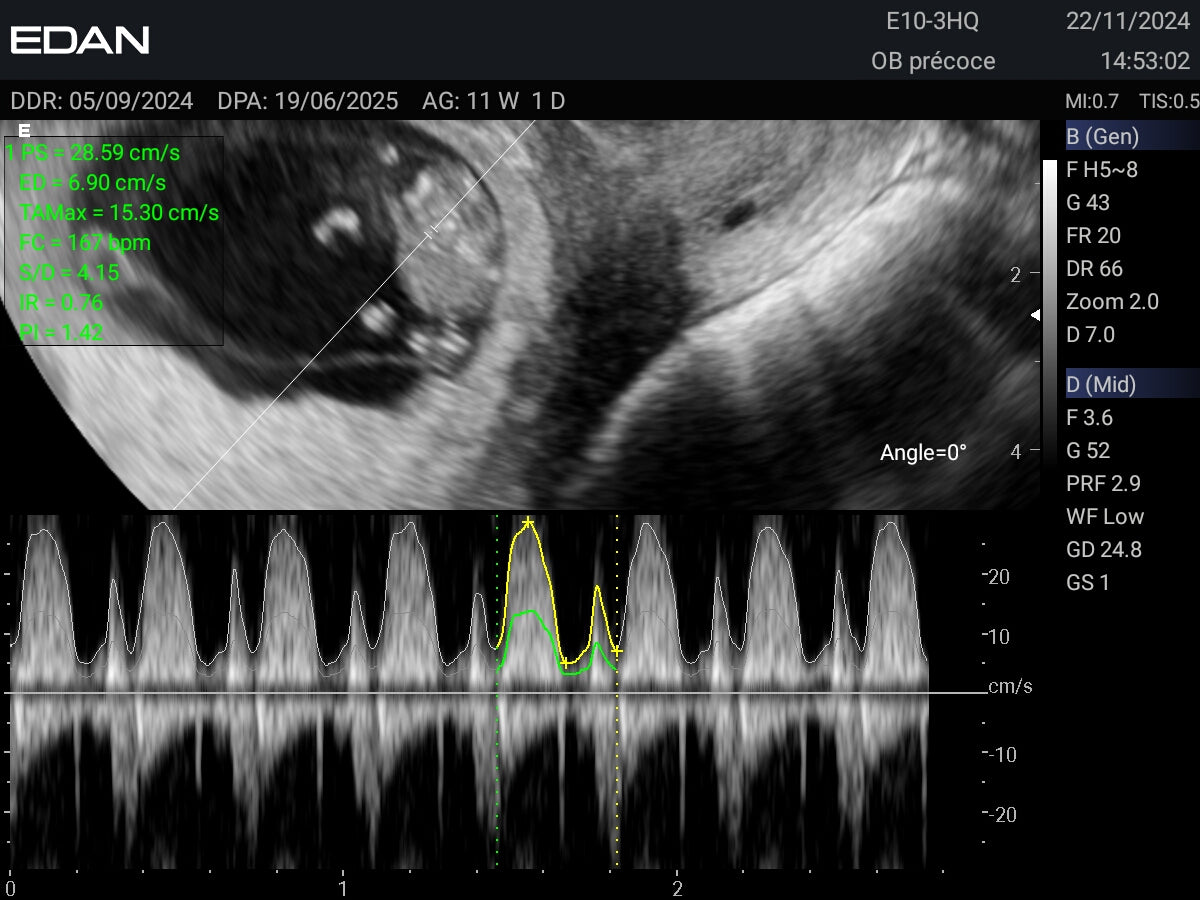
Task: Click the PI = 1.42 result
Action: point(61,332)
